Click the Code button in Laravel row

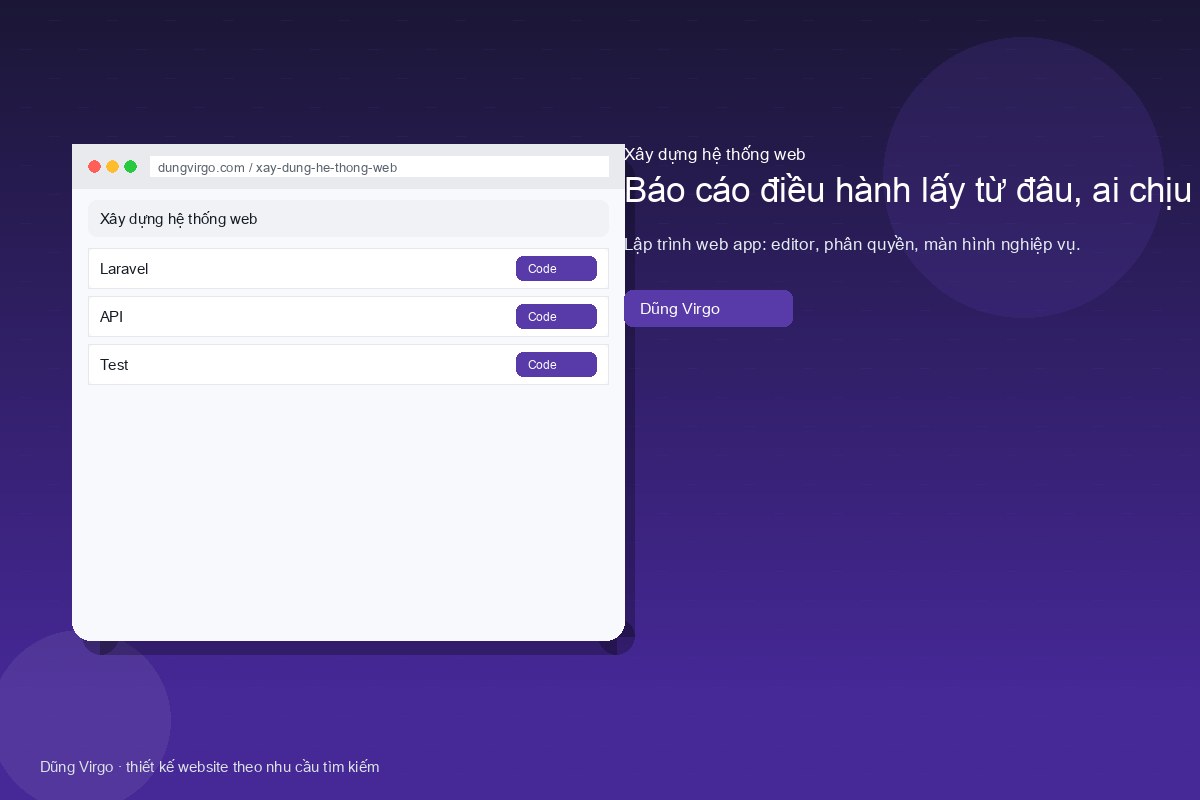(556, 269)
